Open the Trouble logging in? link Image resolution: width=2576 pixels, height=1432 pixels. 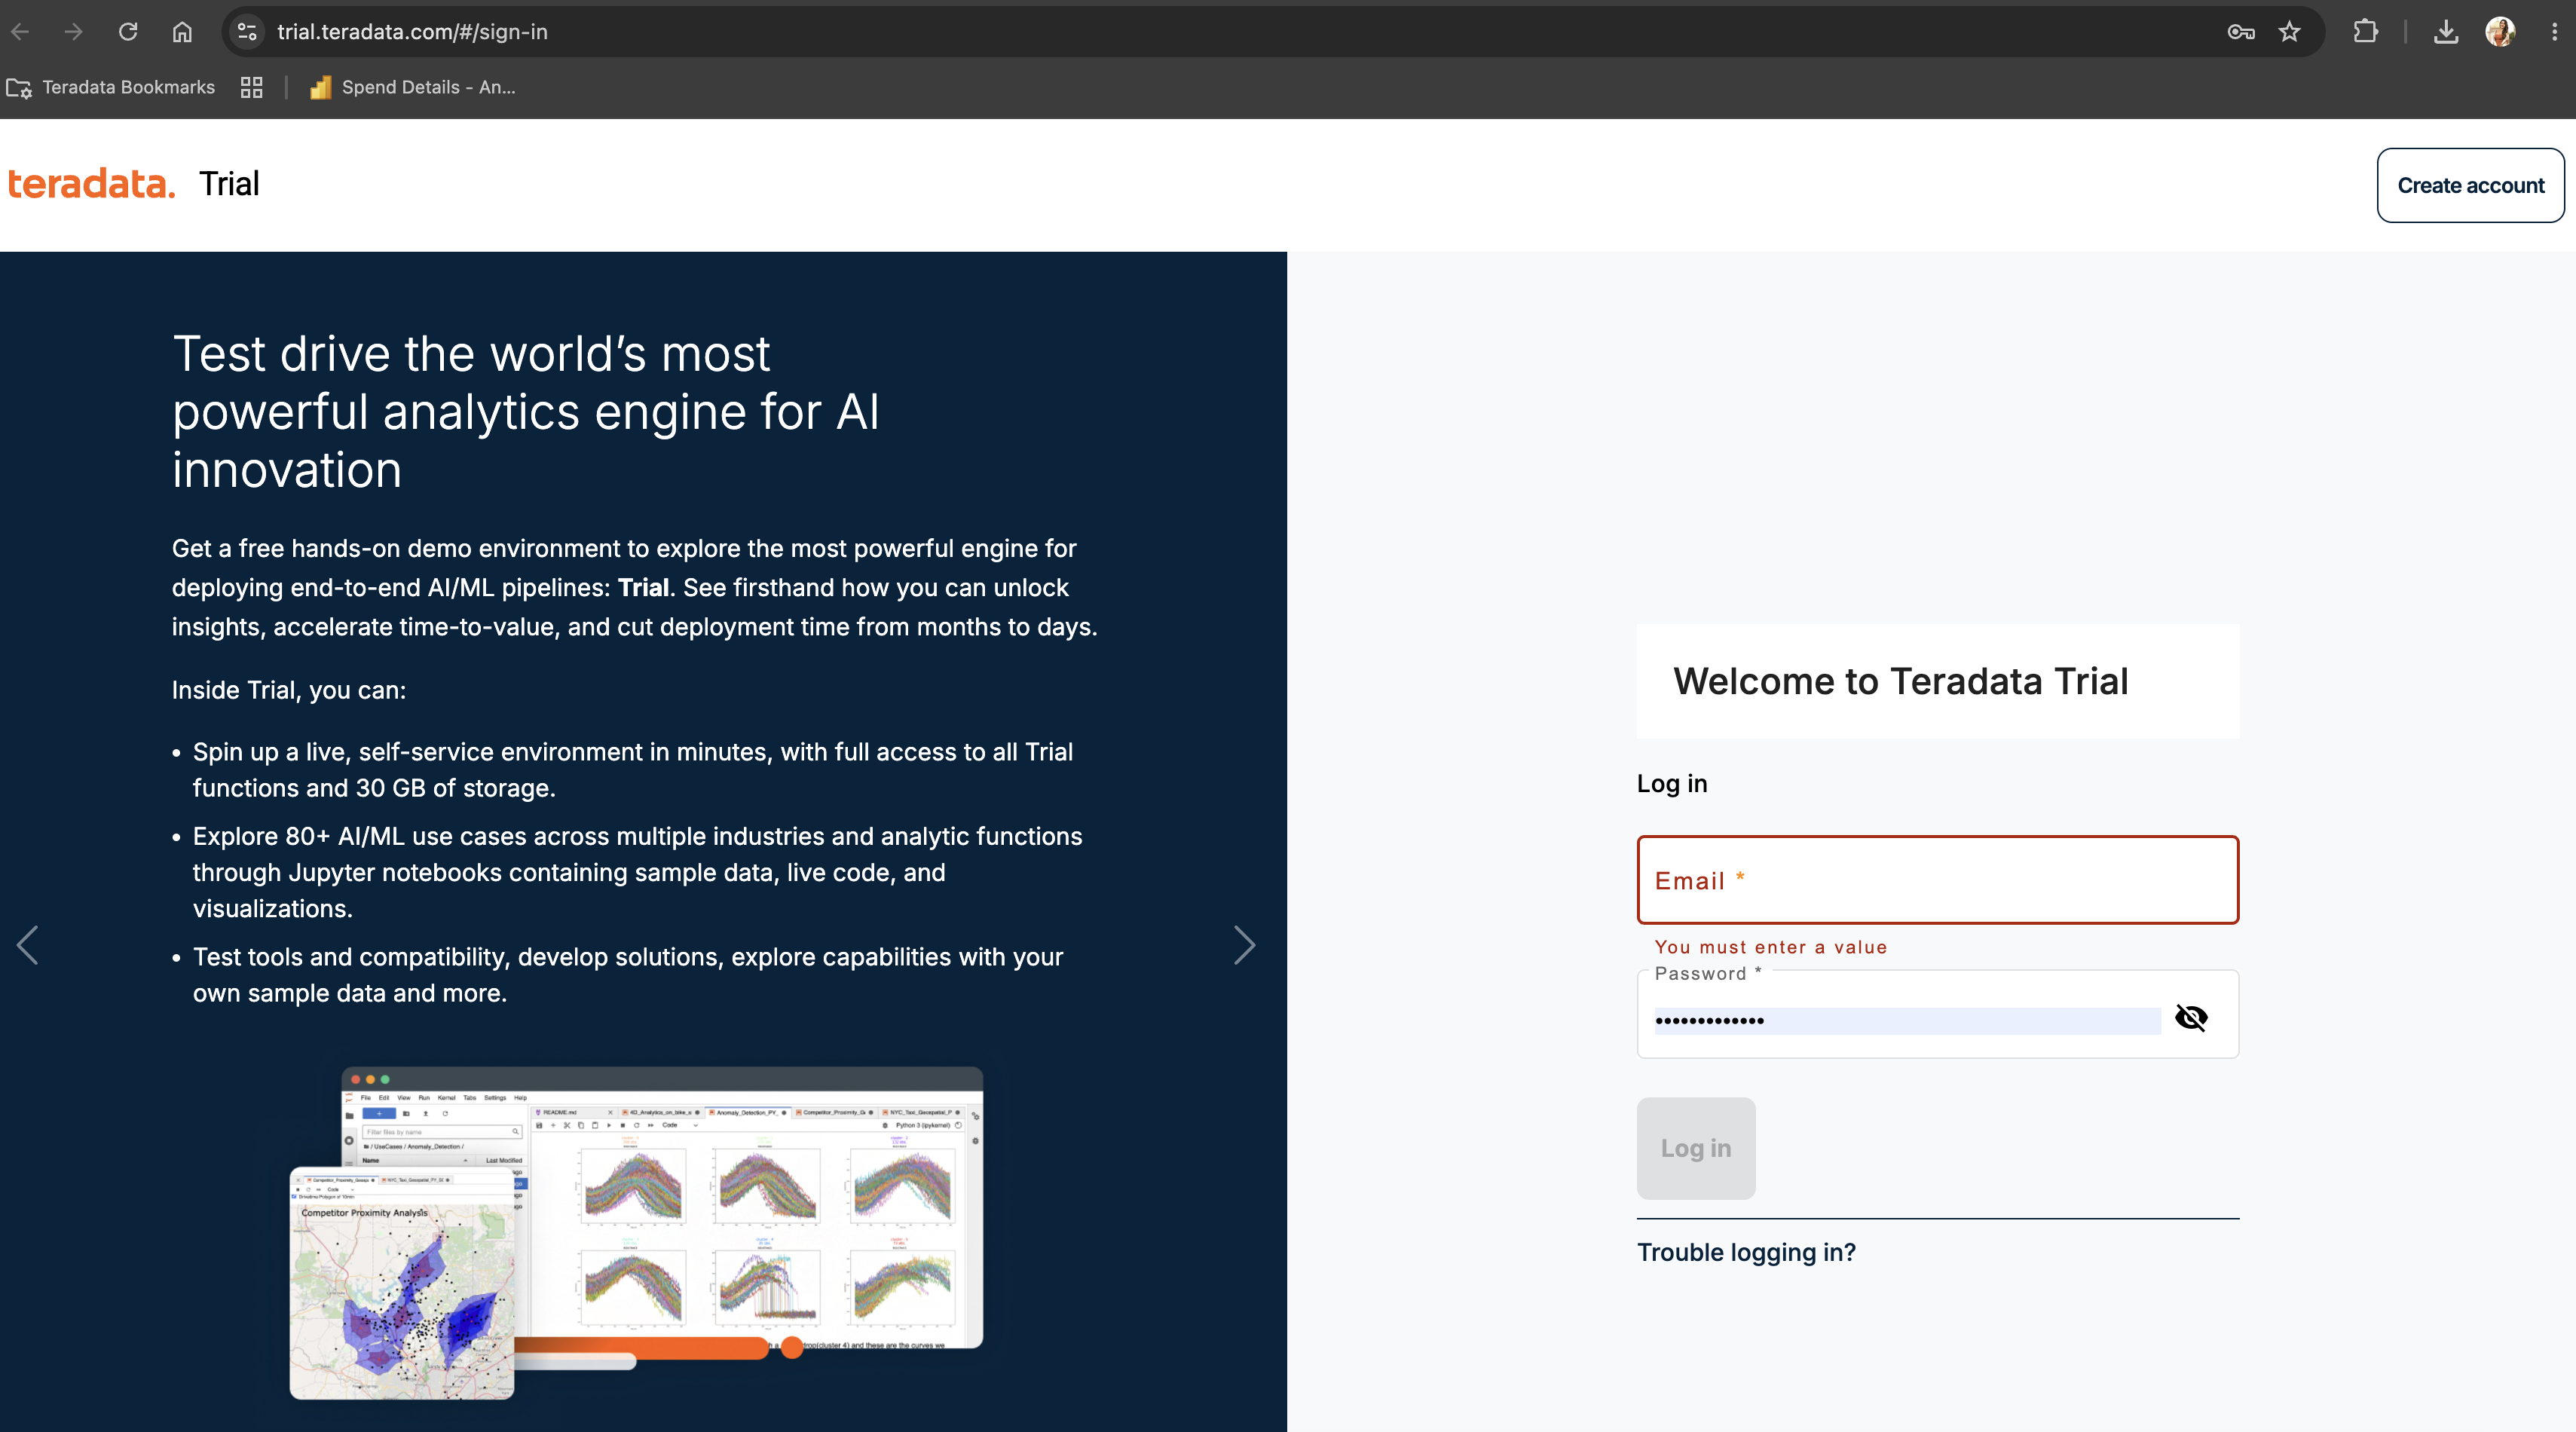tap(1746, 1252)
